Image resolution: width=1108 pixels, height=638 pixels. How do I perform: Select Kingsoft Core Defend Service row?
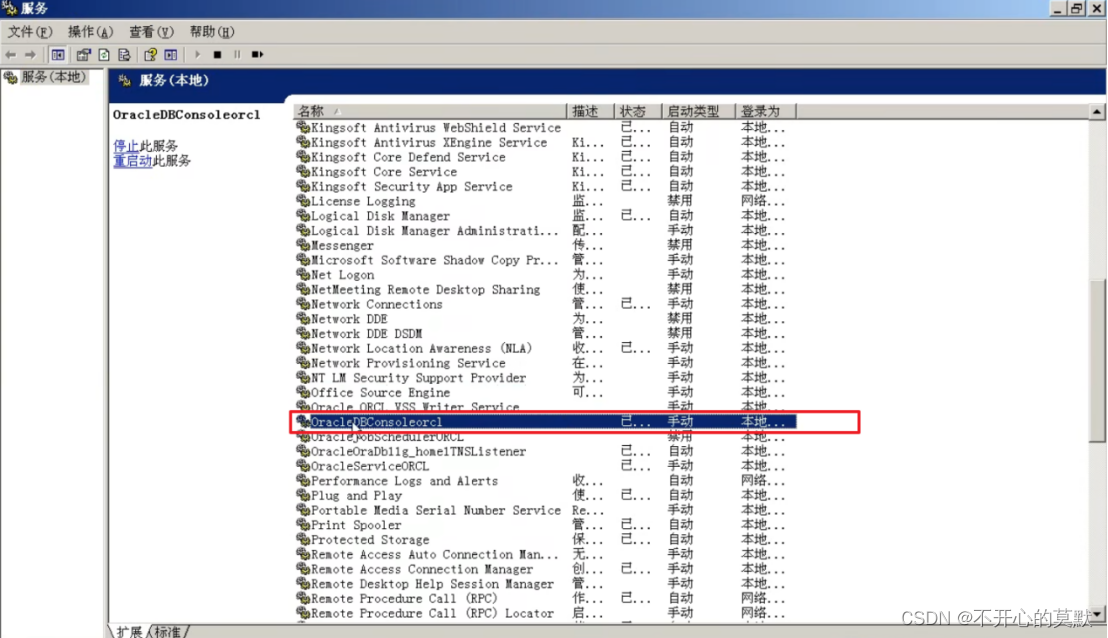point(545,157)
